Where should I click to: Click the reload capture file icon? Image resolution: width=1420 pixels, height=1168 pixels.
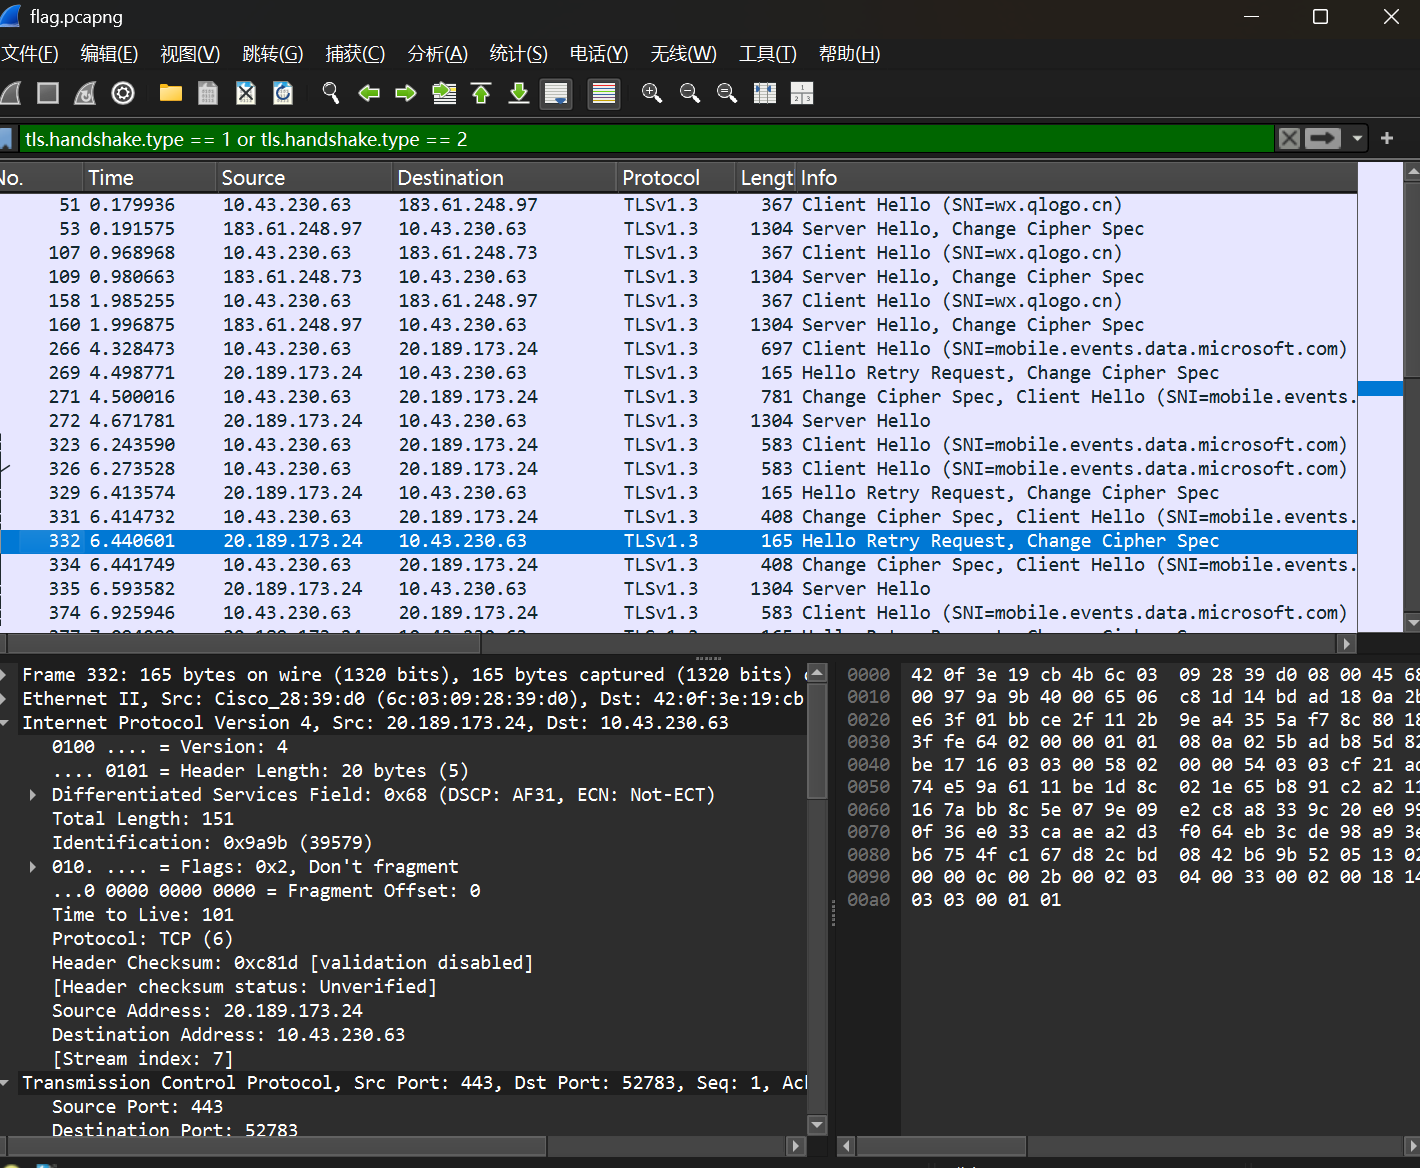(283, 93)
